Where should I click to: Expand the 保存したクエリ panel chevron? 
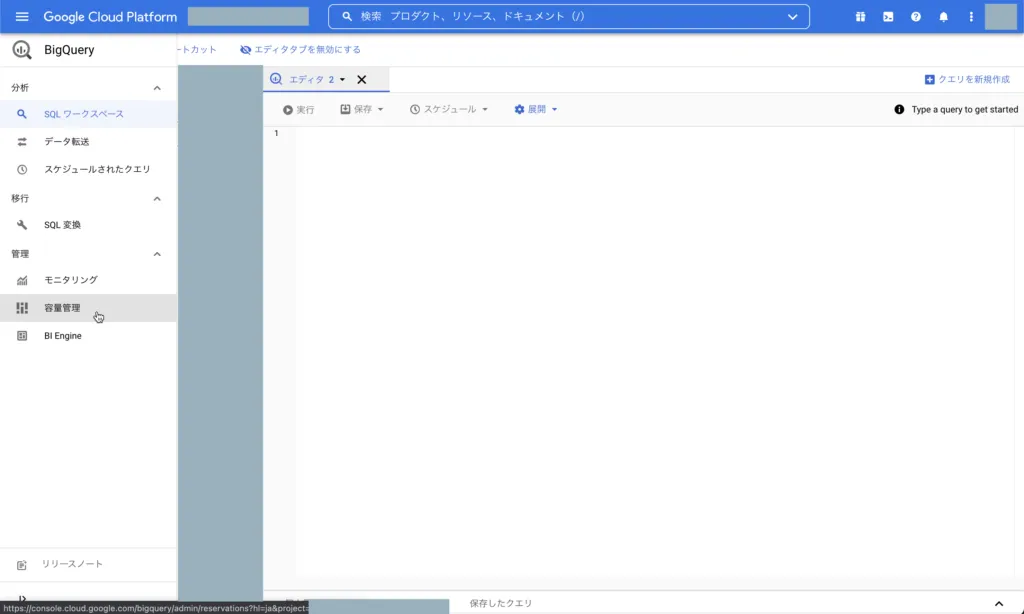[x=999, y=604]
